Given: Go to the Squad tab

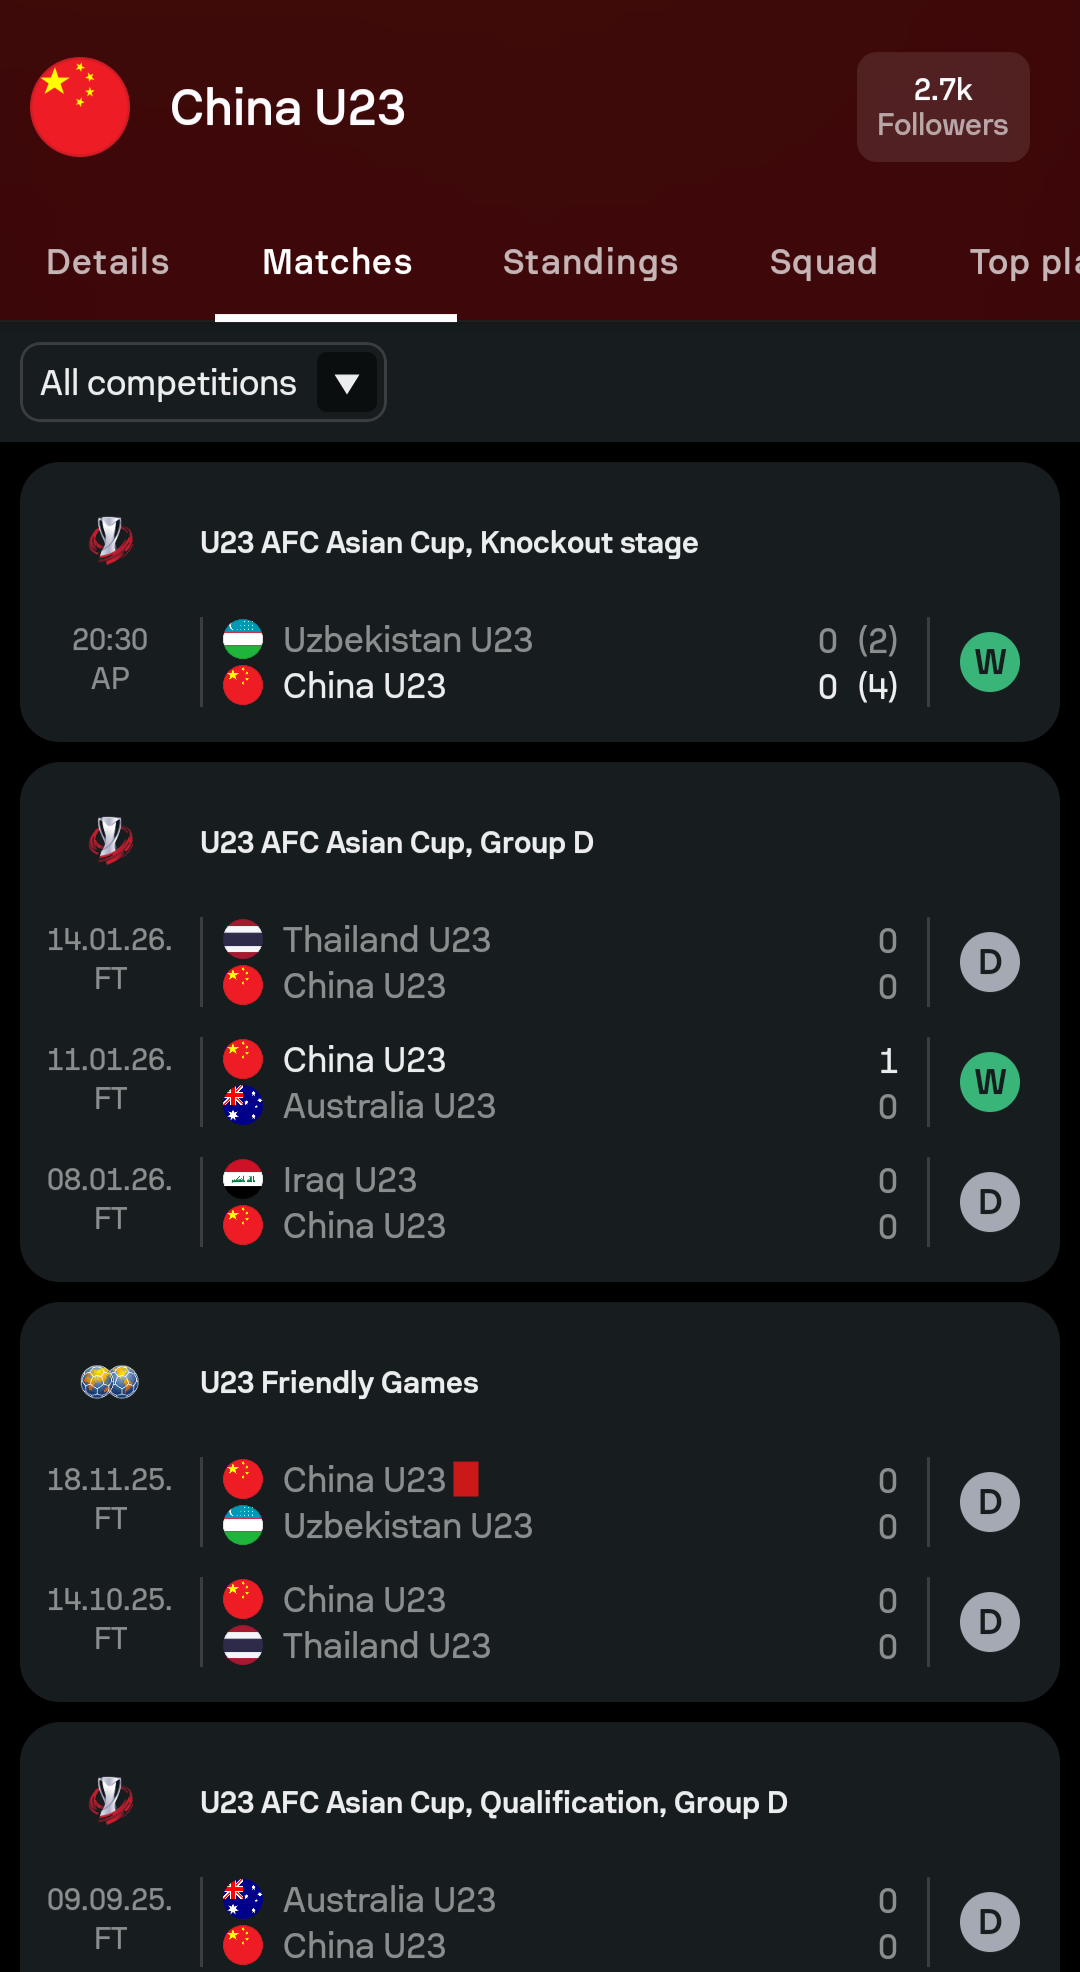Looking at the screenshot, I should (x=823, y=262).
